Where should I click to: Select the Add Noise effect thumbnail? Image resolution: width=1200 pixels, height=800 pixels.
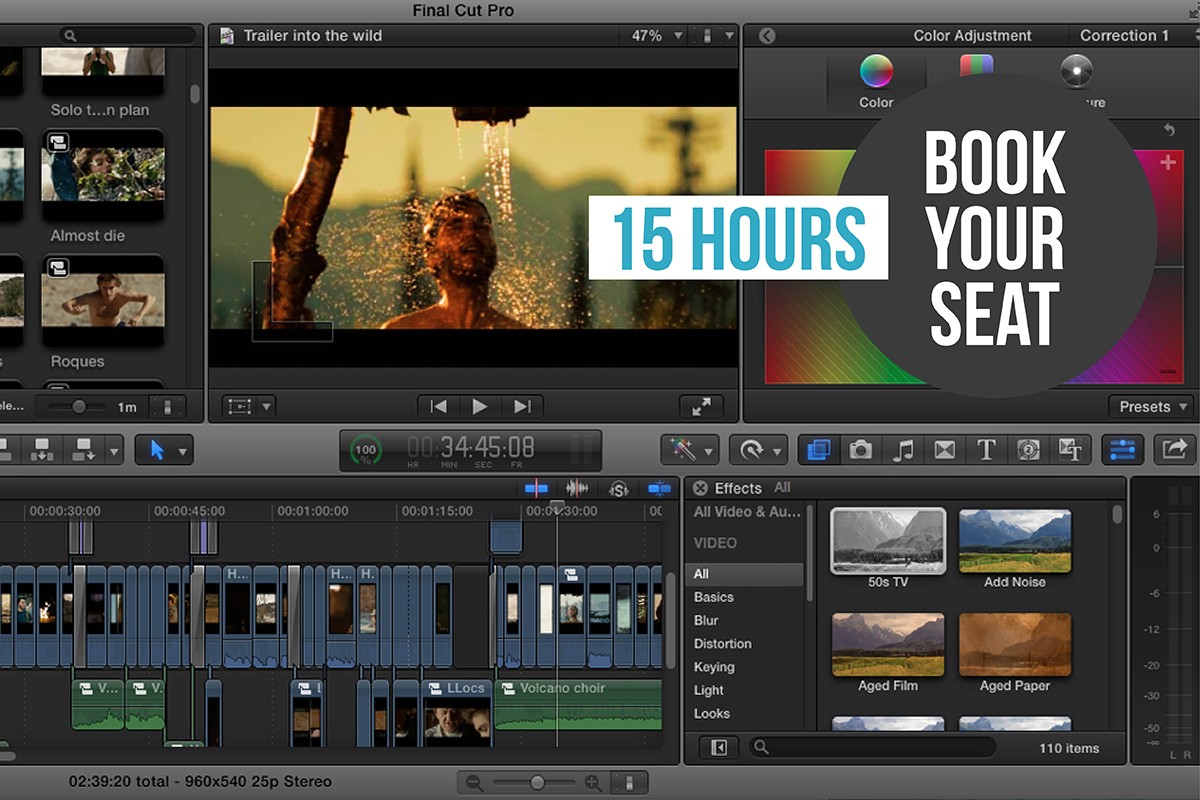[1015, 541]
